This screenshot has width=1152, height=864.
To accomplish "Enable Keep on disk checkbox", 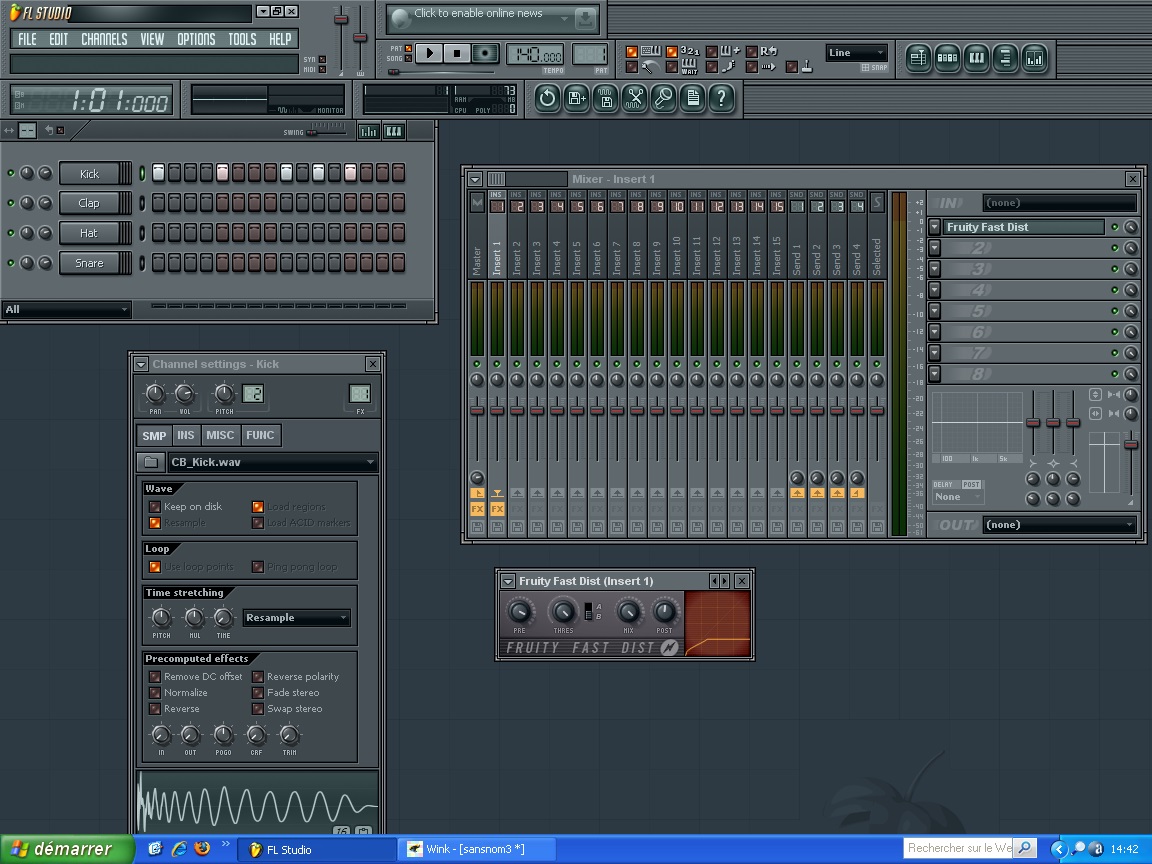I will click(x=154, y=507).
